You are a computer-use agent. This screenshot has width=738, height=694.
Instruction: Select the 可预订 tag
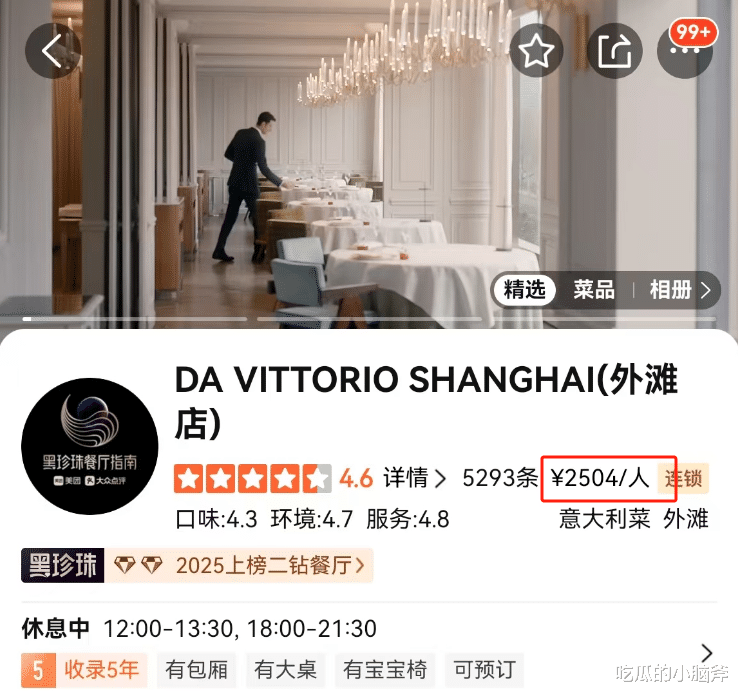484,670
